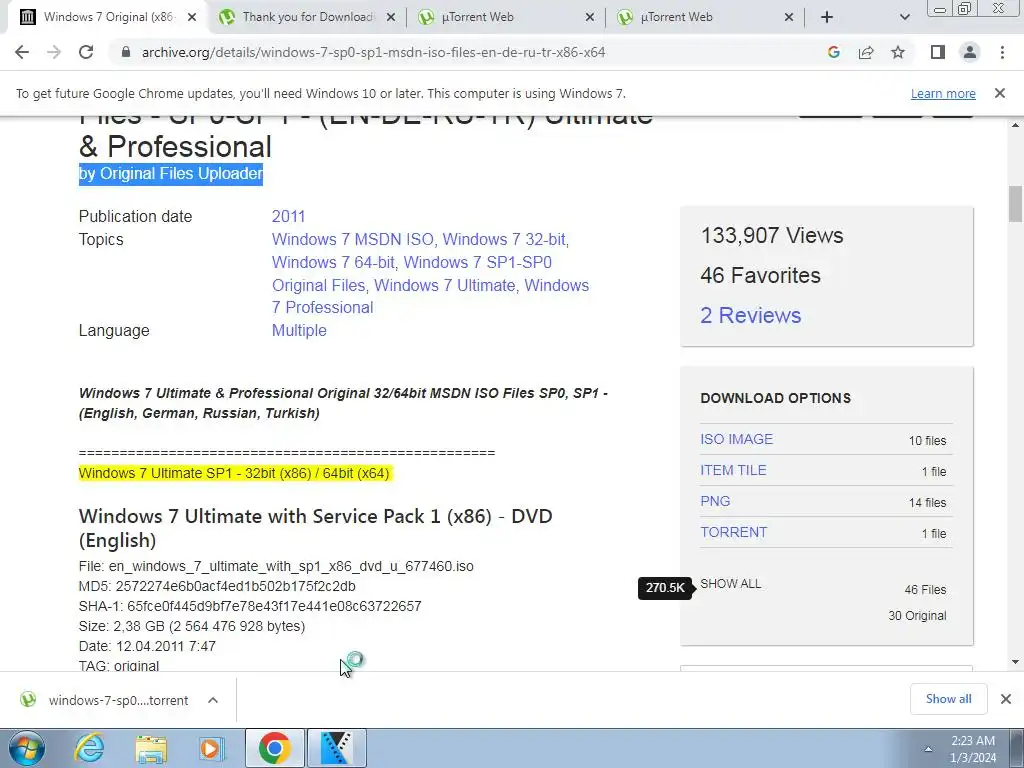Viewport: 1024px width, 768px height.
Task: Share this page using the share icon
Action: click(866, 52)
